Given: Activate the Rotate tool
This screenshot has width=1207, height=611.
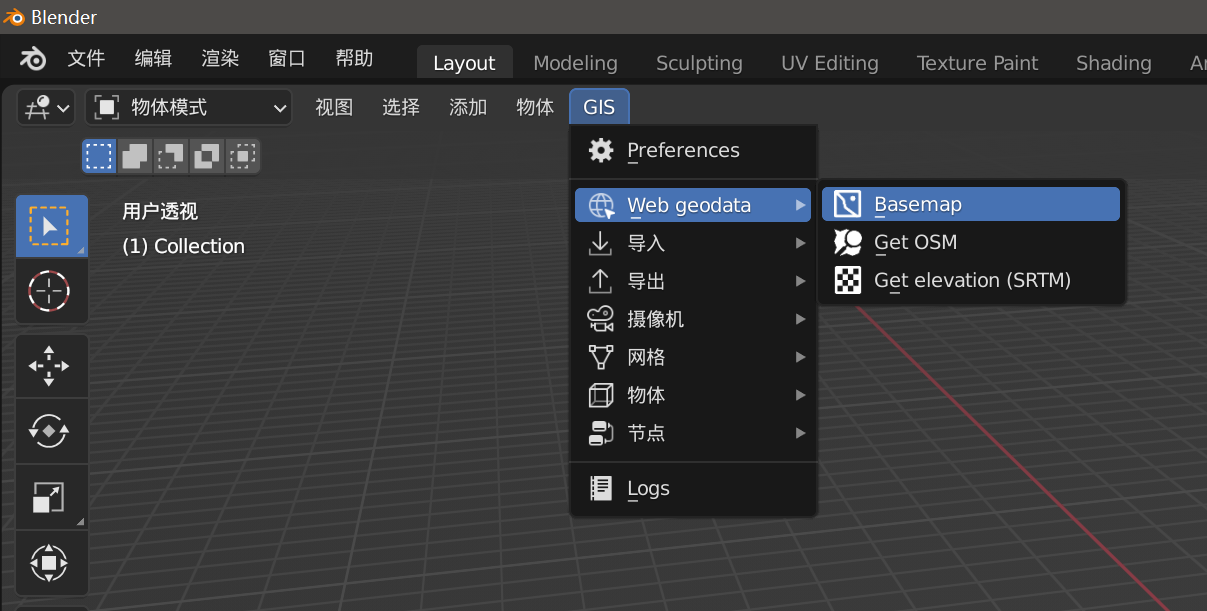Looking at the screenshot, I should point(51,432).
